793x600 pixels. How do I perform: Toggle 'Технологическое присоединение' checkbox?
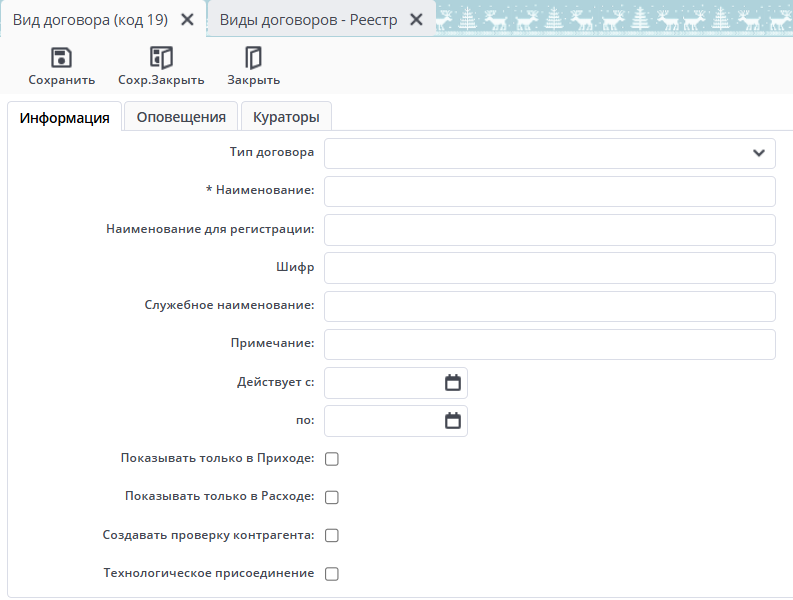(332, 574)
